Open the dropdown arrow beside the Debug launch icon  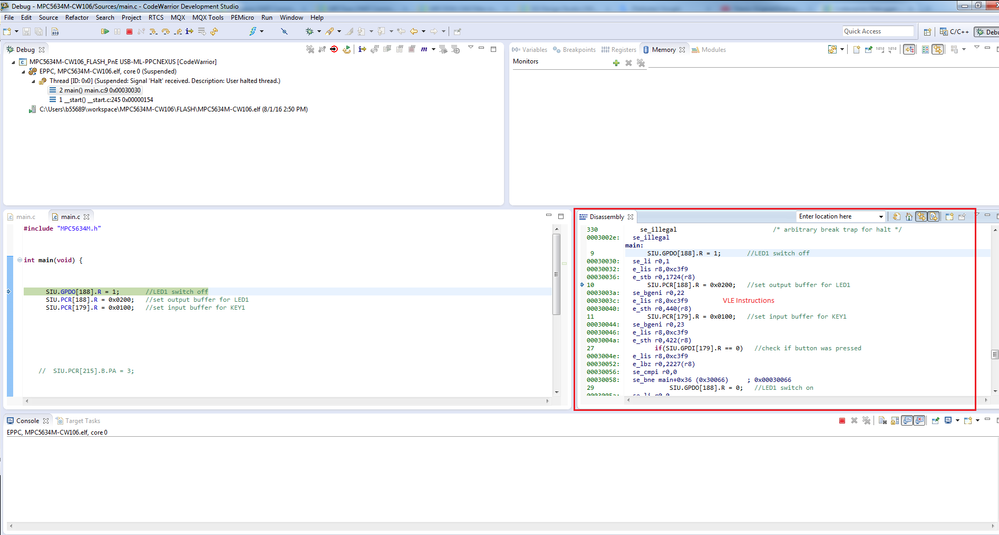(319, 31)
